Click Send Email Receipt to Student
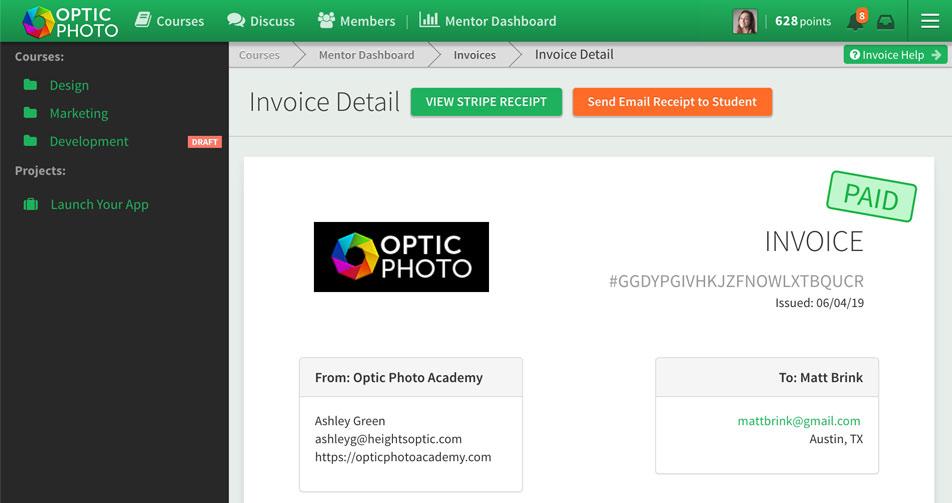The width and height of the screenshot is (952, 503). tap(672, 102)
